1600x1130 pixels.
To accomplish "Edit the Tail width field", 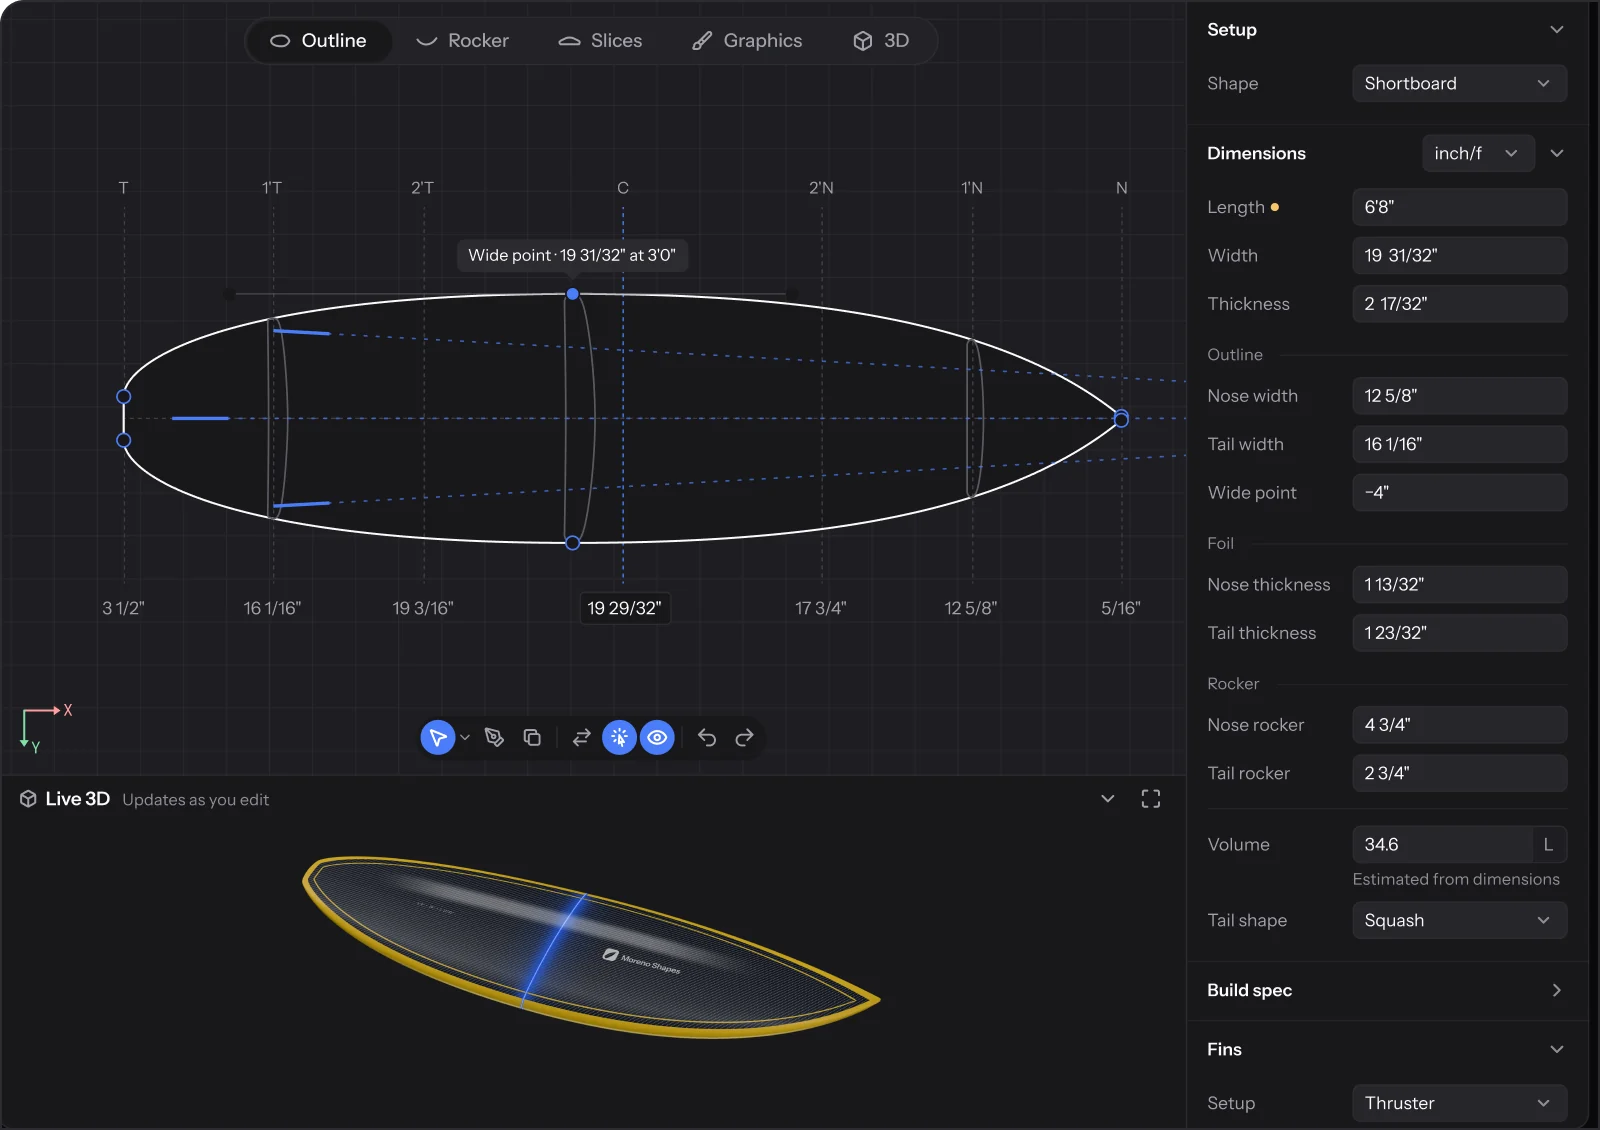I will pyautogui.click(x=1459, y=444).
